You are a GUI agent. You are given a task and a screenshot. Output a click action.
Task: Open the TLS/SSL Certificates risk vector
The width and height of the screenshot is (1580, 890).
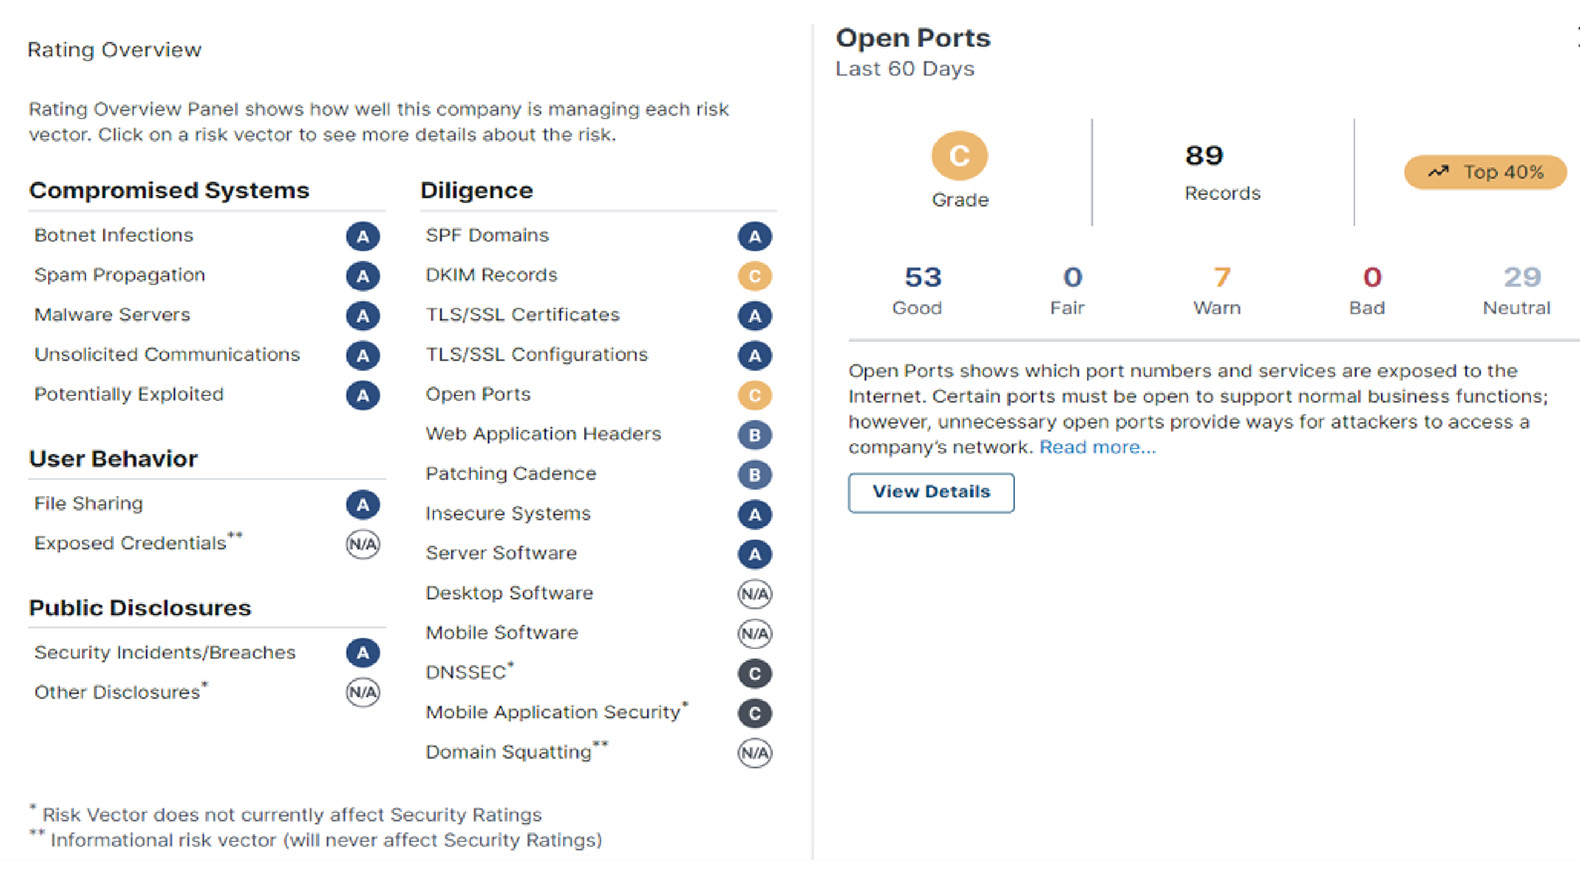coord(522,315)
